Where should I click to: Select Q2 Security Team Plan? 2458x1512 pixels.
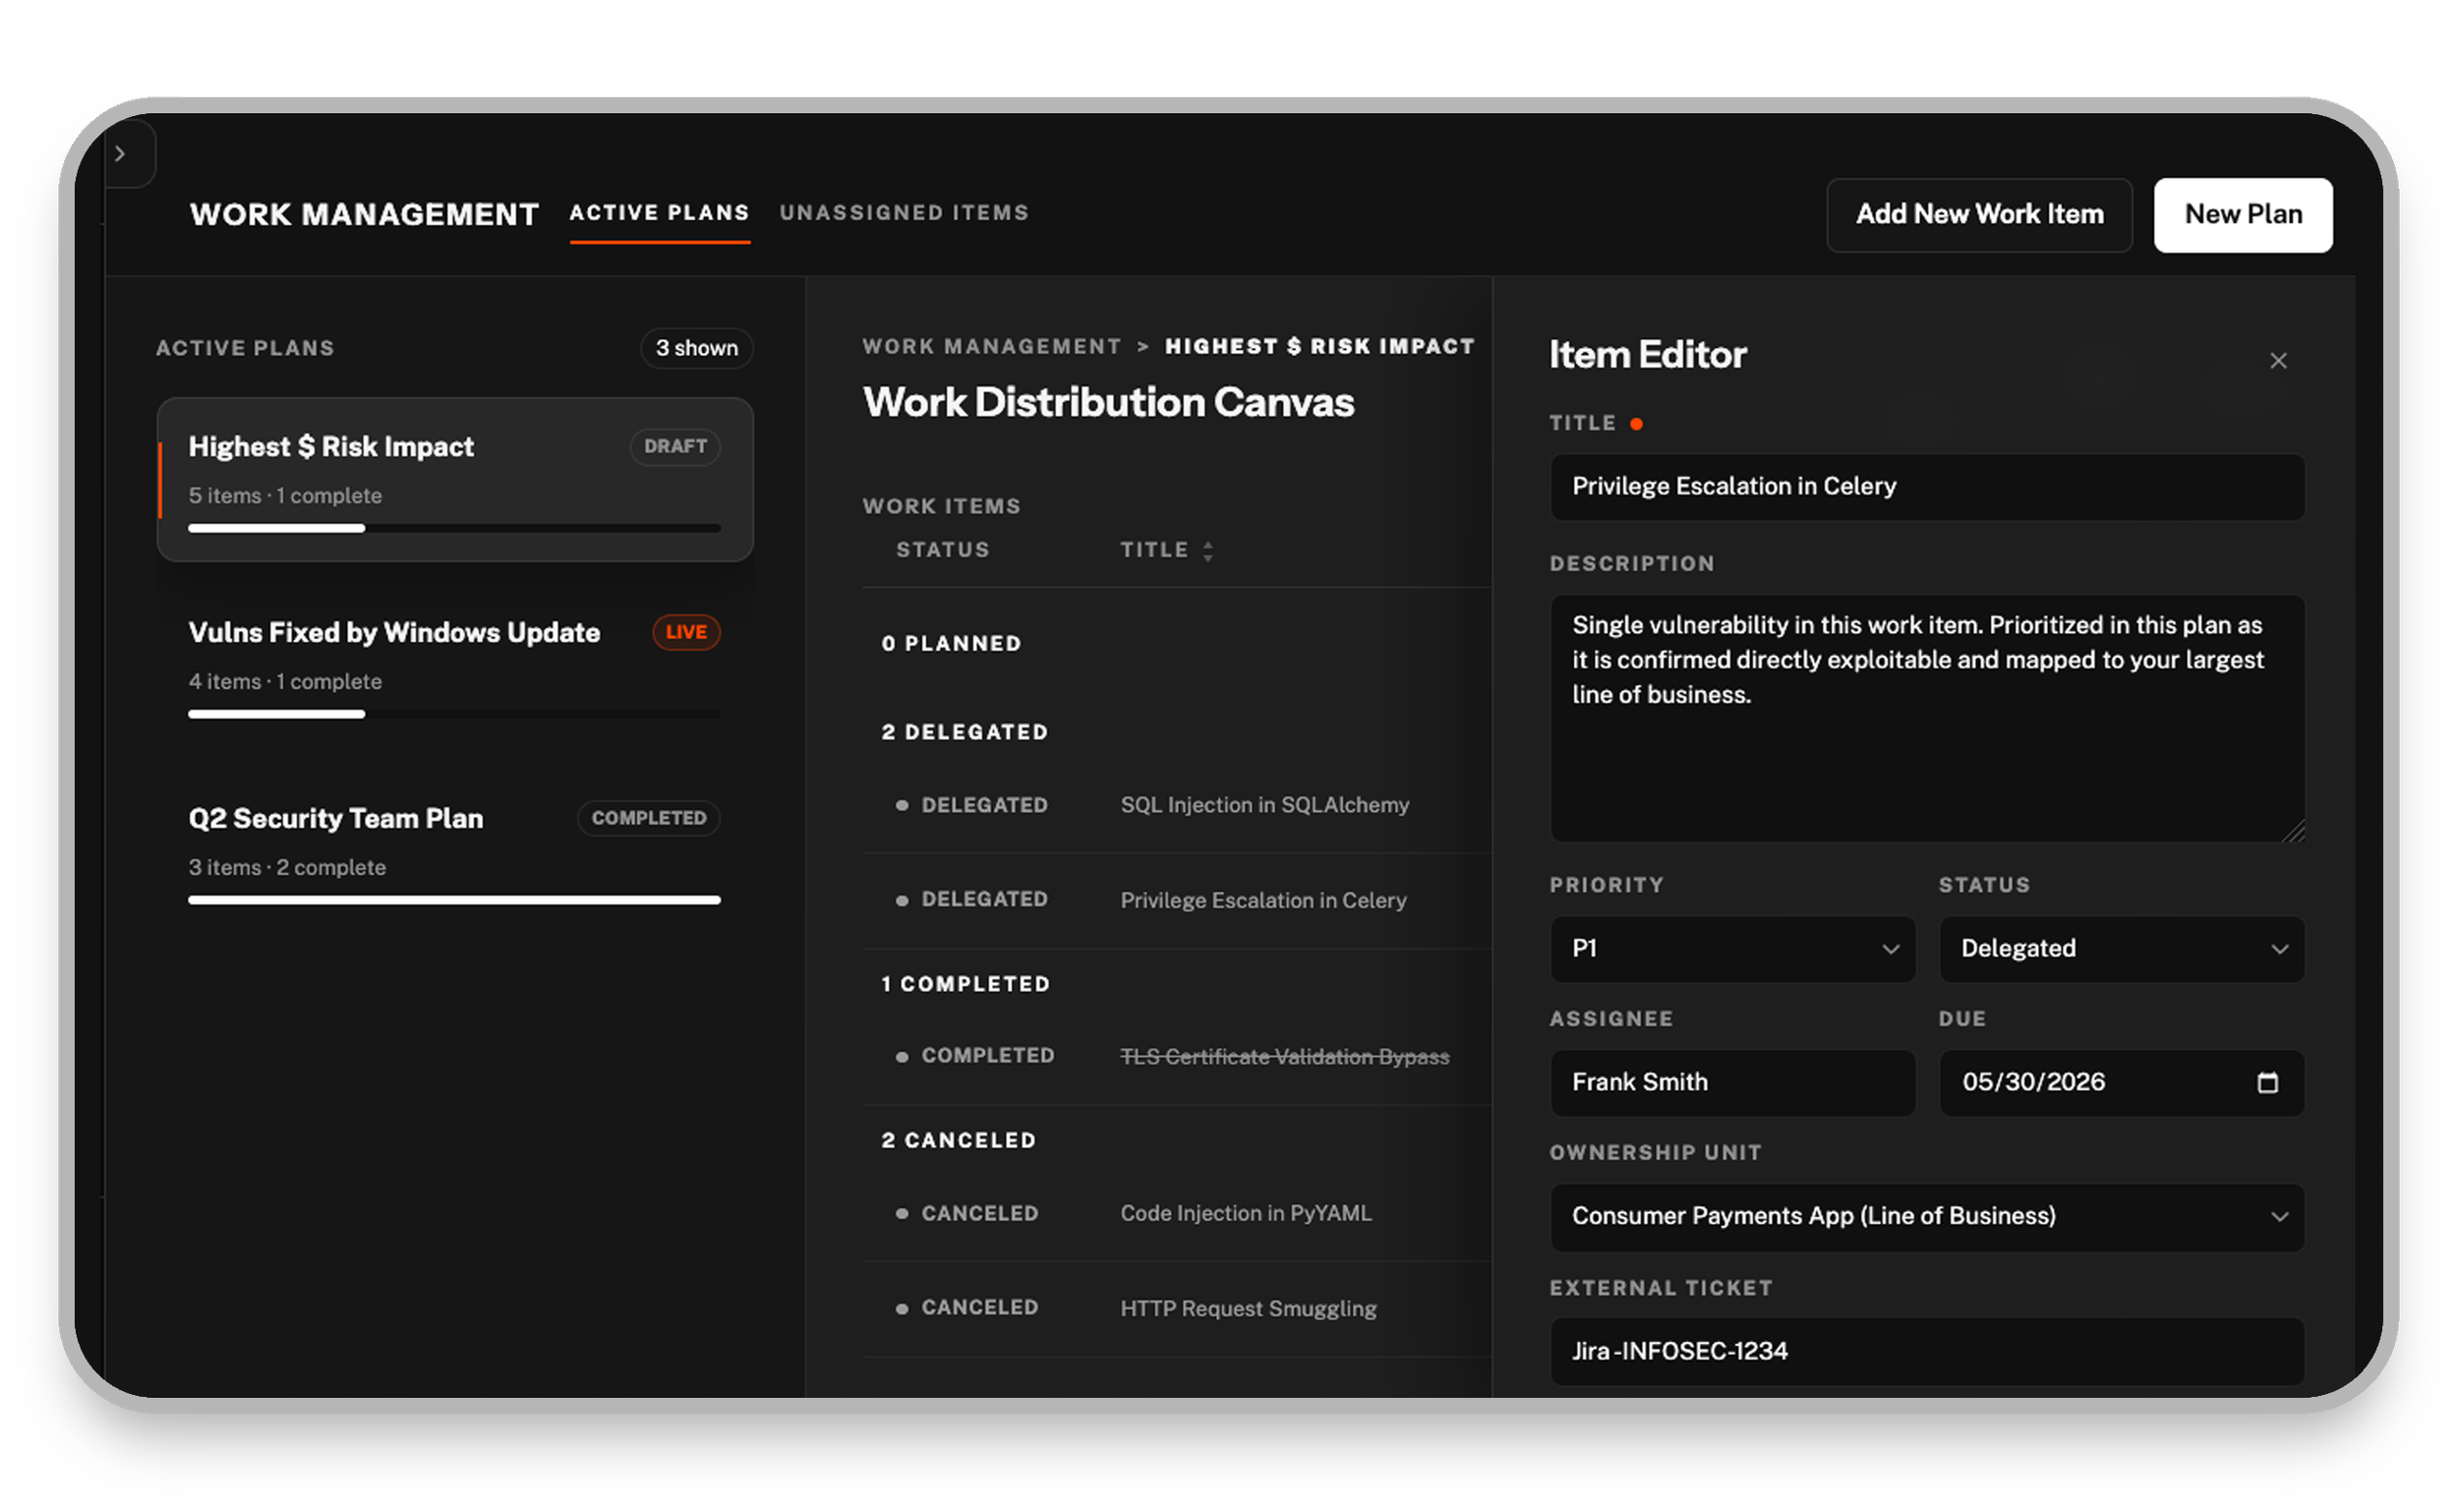coord(455,851)
